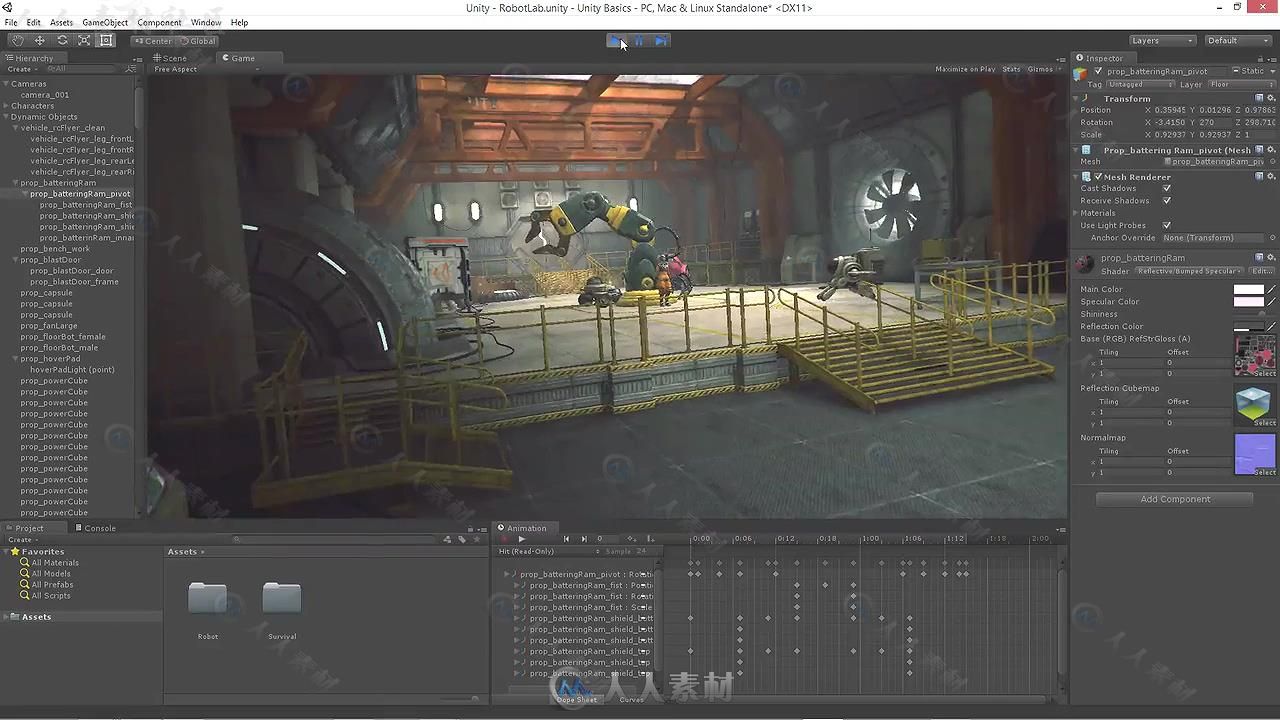This screenshot has height=720, width=1280.
Task: Click the Step frame button in toolbar
Action: click(x=660, y=41)
